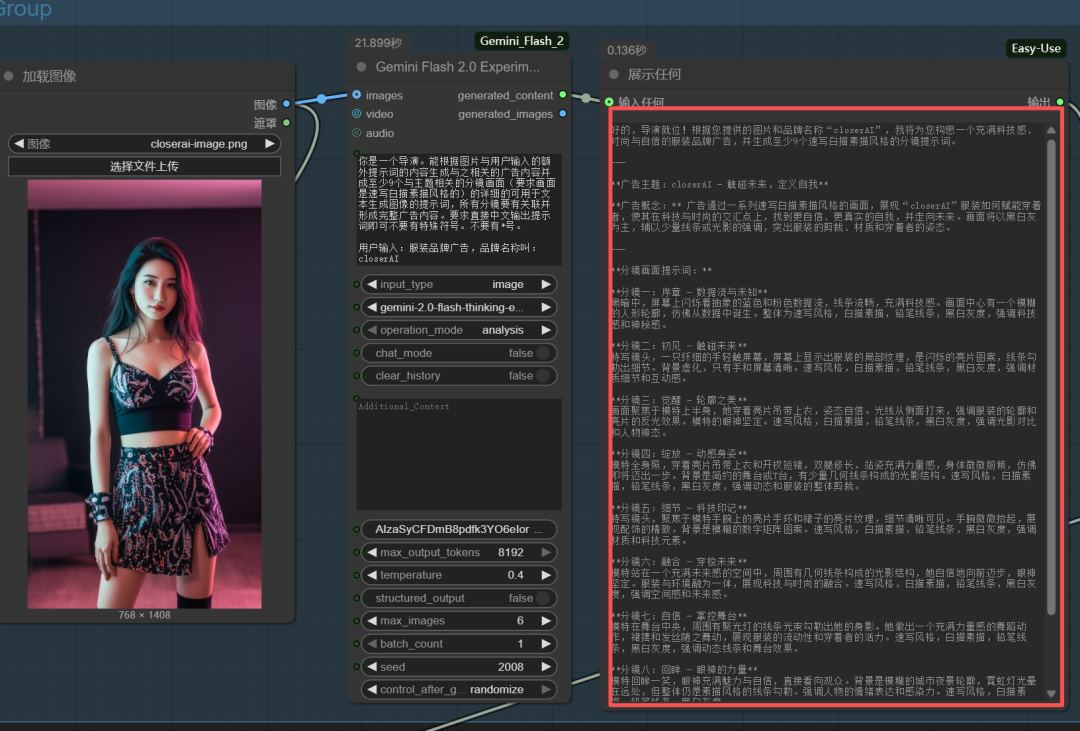
Task: Toggle the chat_mode switch
Action: point(543,353)
